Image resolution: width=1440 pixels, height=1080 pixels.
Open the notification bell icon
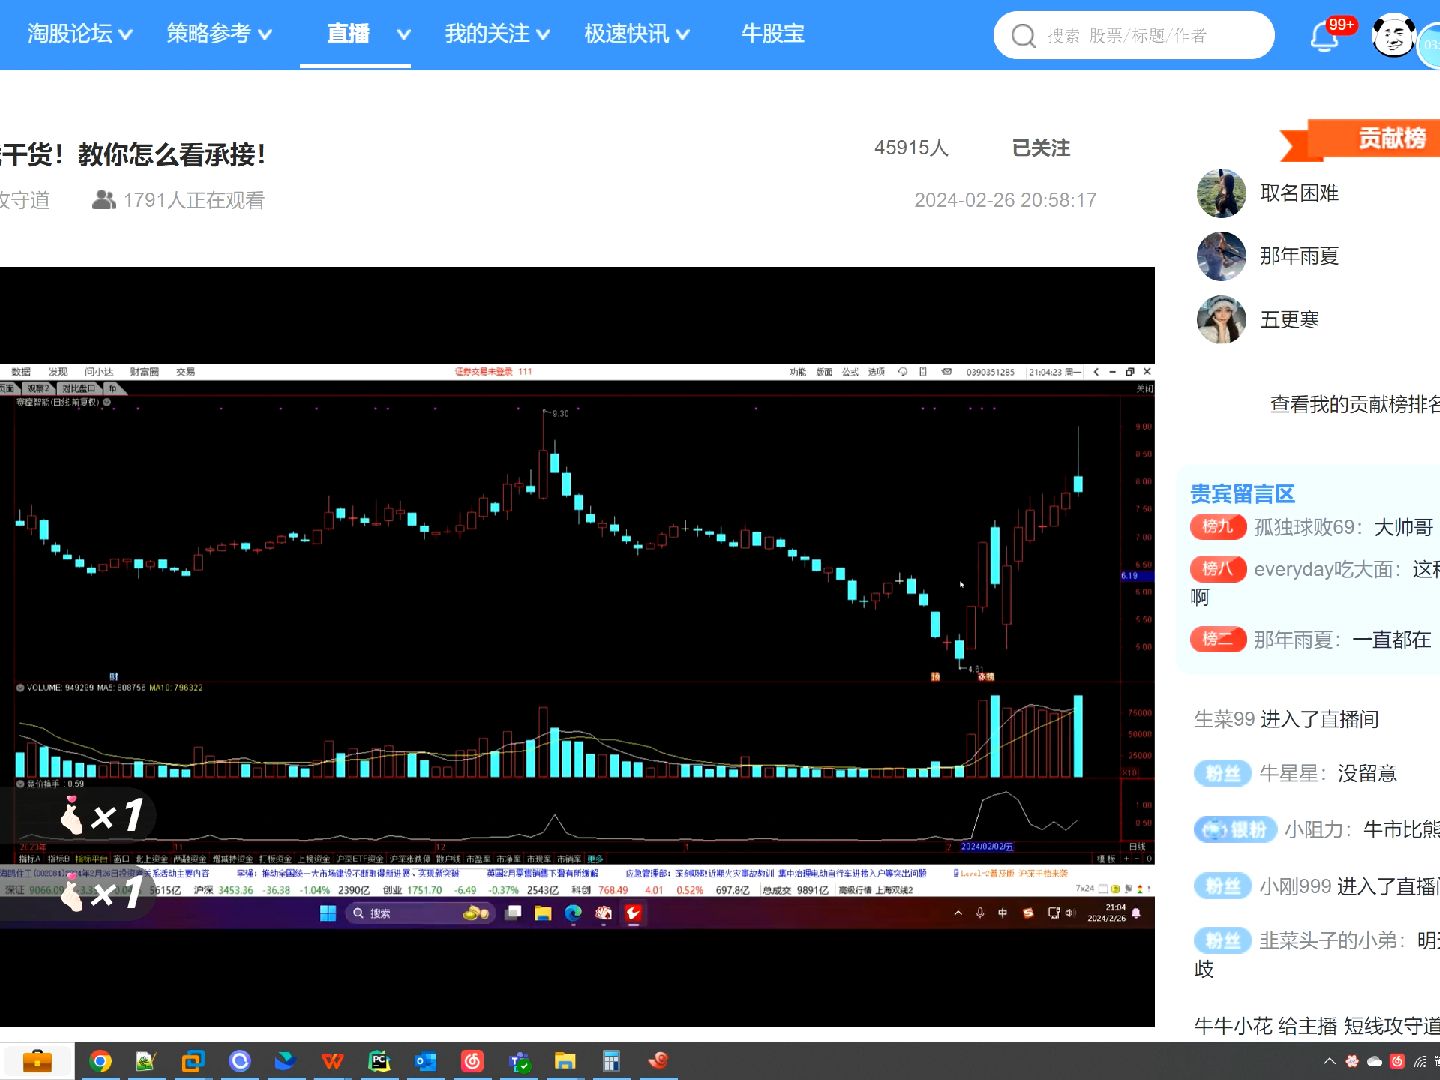(1324, 37)
